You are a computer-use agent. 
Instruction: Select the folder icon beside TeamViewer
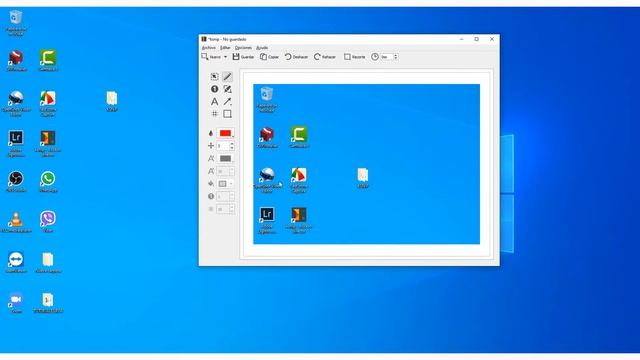point(48,262)
